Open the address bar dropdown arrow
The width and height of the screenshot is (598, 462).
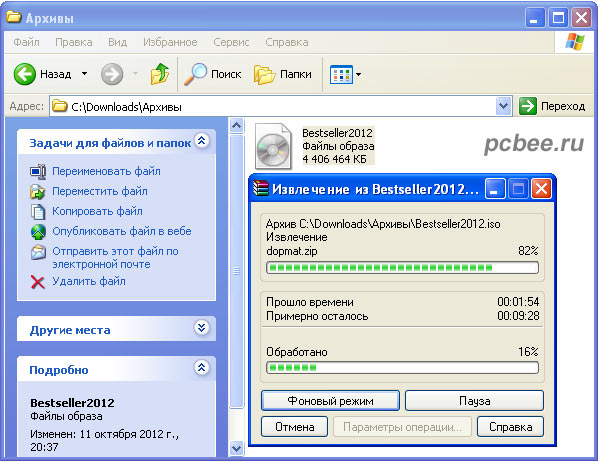(x=503, y=106)
